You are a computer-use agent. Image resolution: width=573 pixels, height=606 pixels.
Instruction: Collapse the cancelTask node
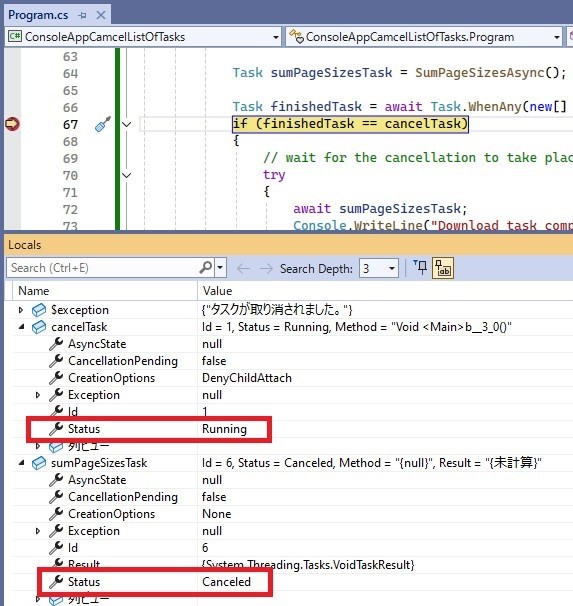[21, 327]
